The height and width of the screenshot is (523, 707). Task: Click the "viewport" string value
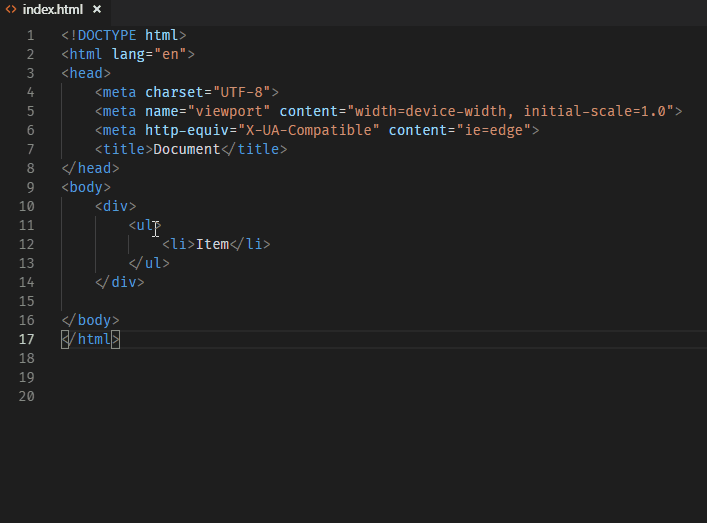click(x=229, y=111)
